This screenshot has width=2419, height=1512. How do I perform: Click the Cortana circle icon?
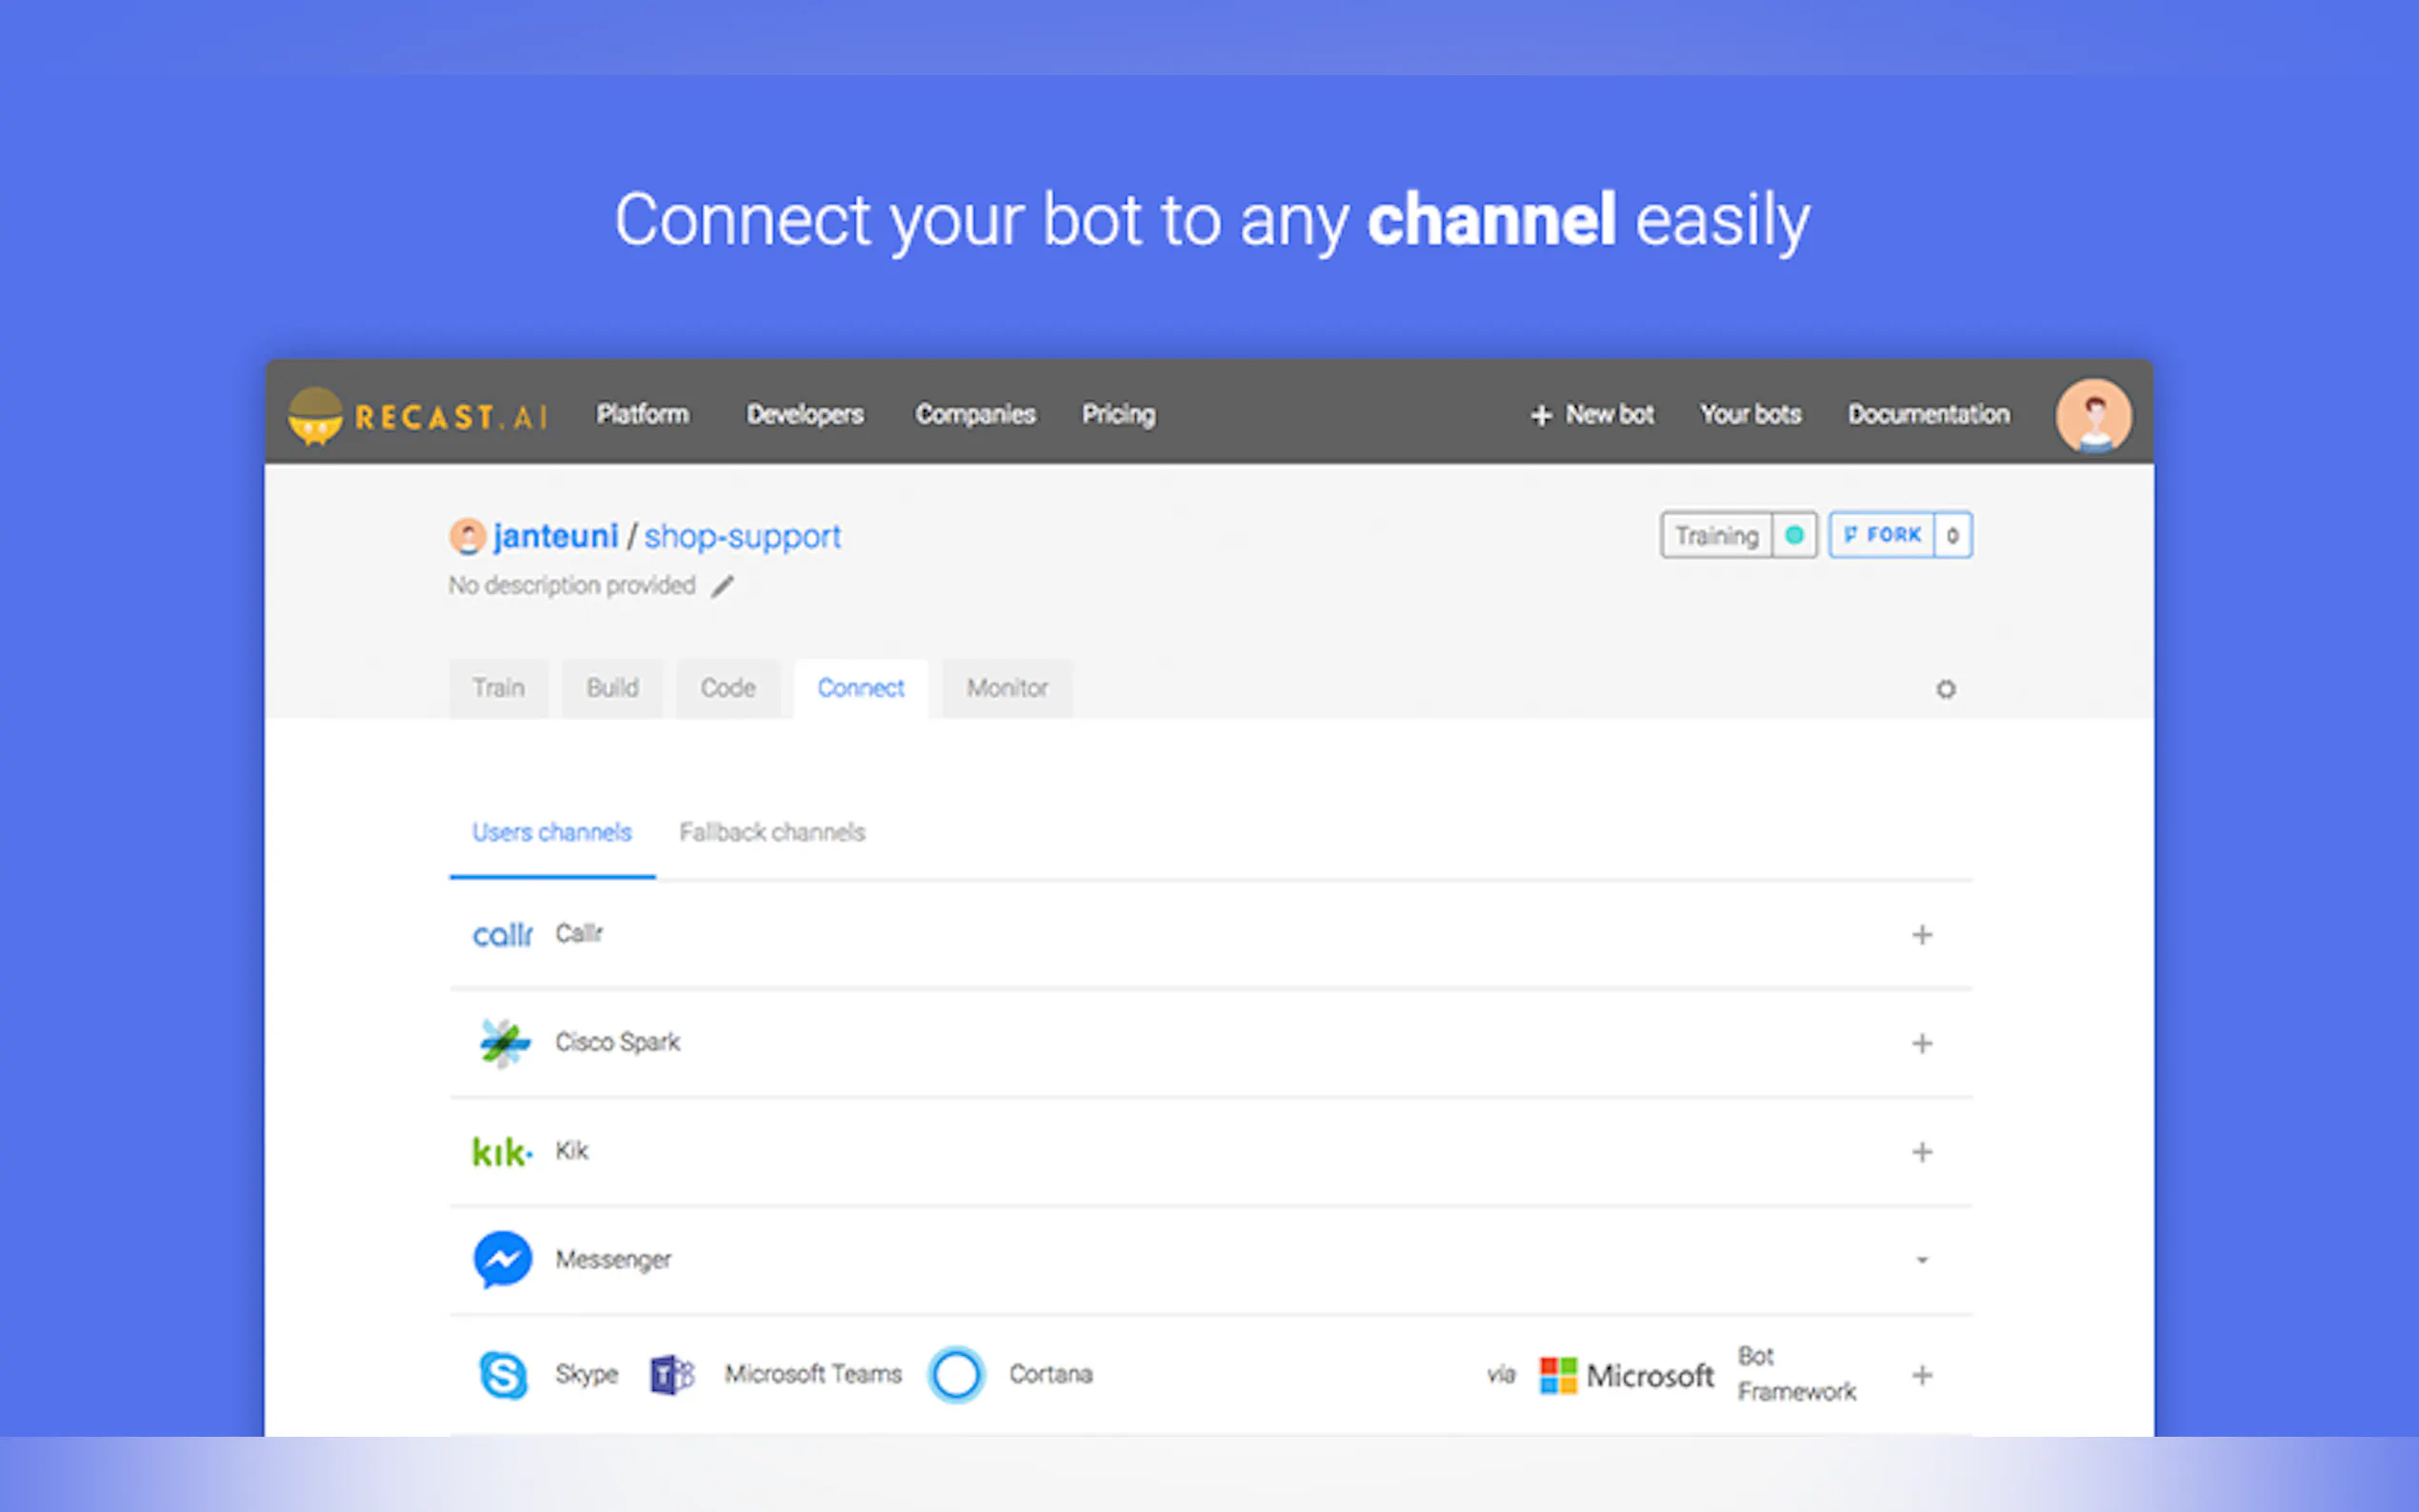(956, 1374)
